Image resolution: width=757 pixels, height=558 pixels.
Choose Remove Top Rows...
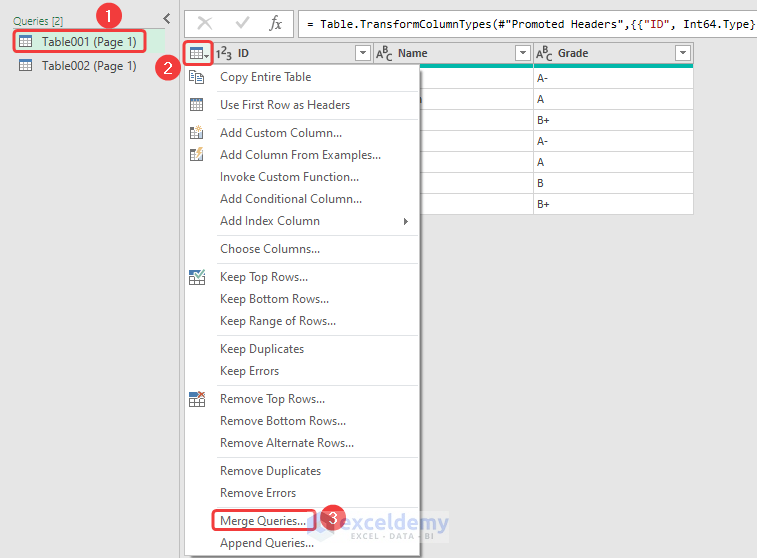[272, 399]
